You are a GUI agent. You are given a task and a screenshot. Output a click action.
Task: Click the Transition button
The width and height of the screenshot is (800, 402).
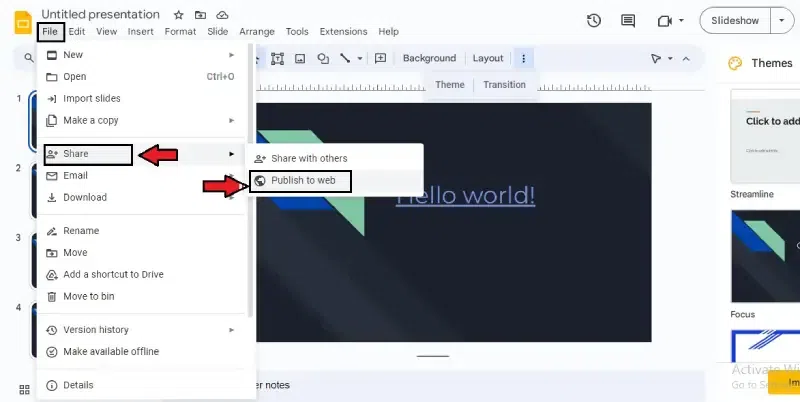(504, 85)
